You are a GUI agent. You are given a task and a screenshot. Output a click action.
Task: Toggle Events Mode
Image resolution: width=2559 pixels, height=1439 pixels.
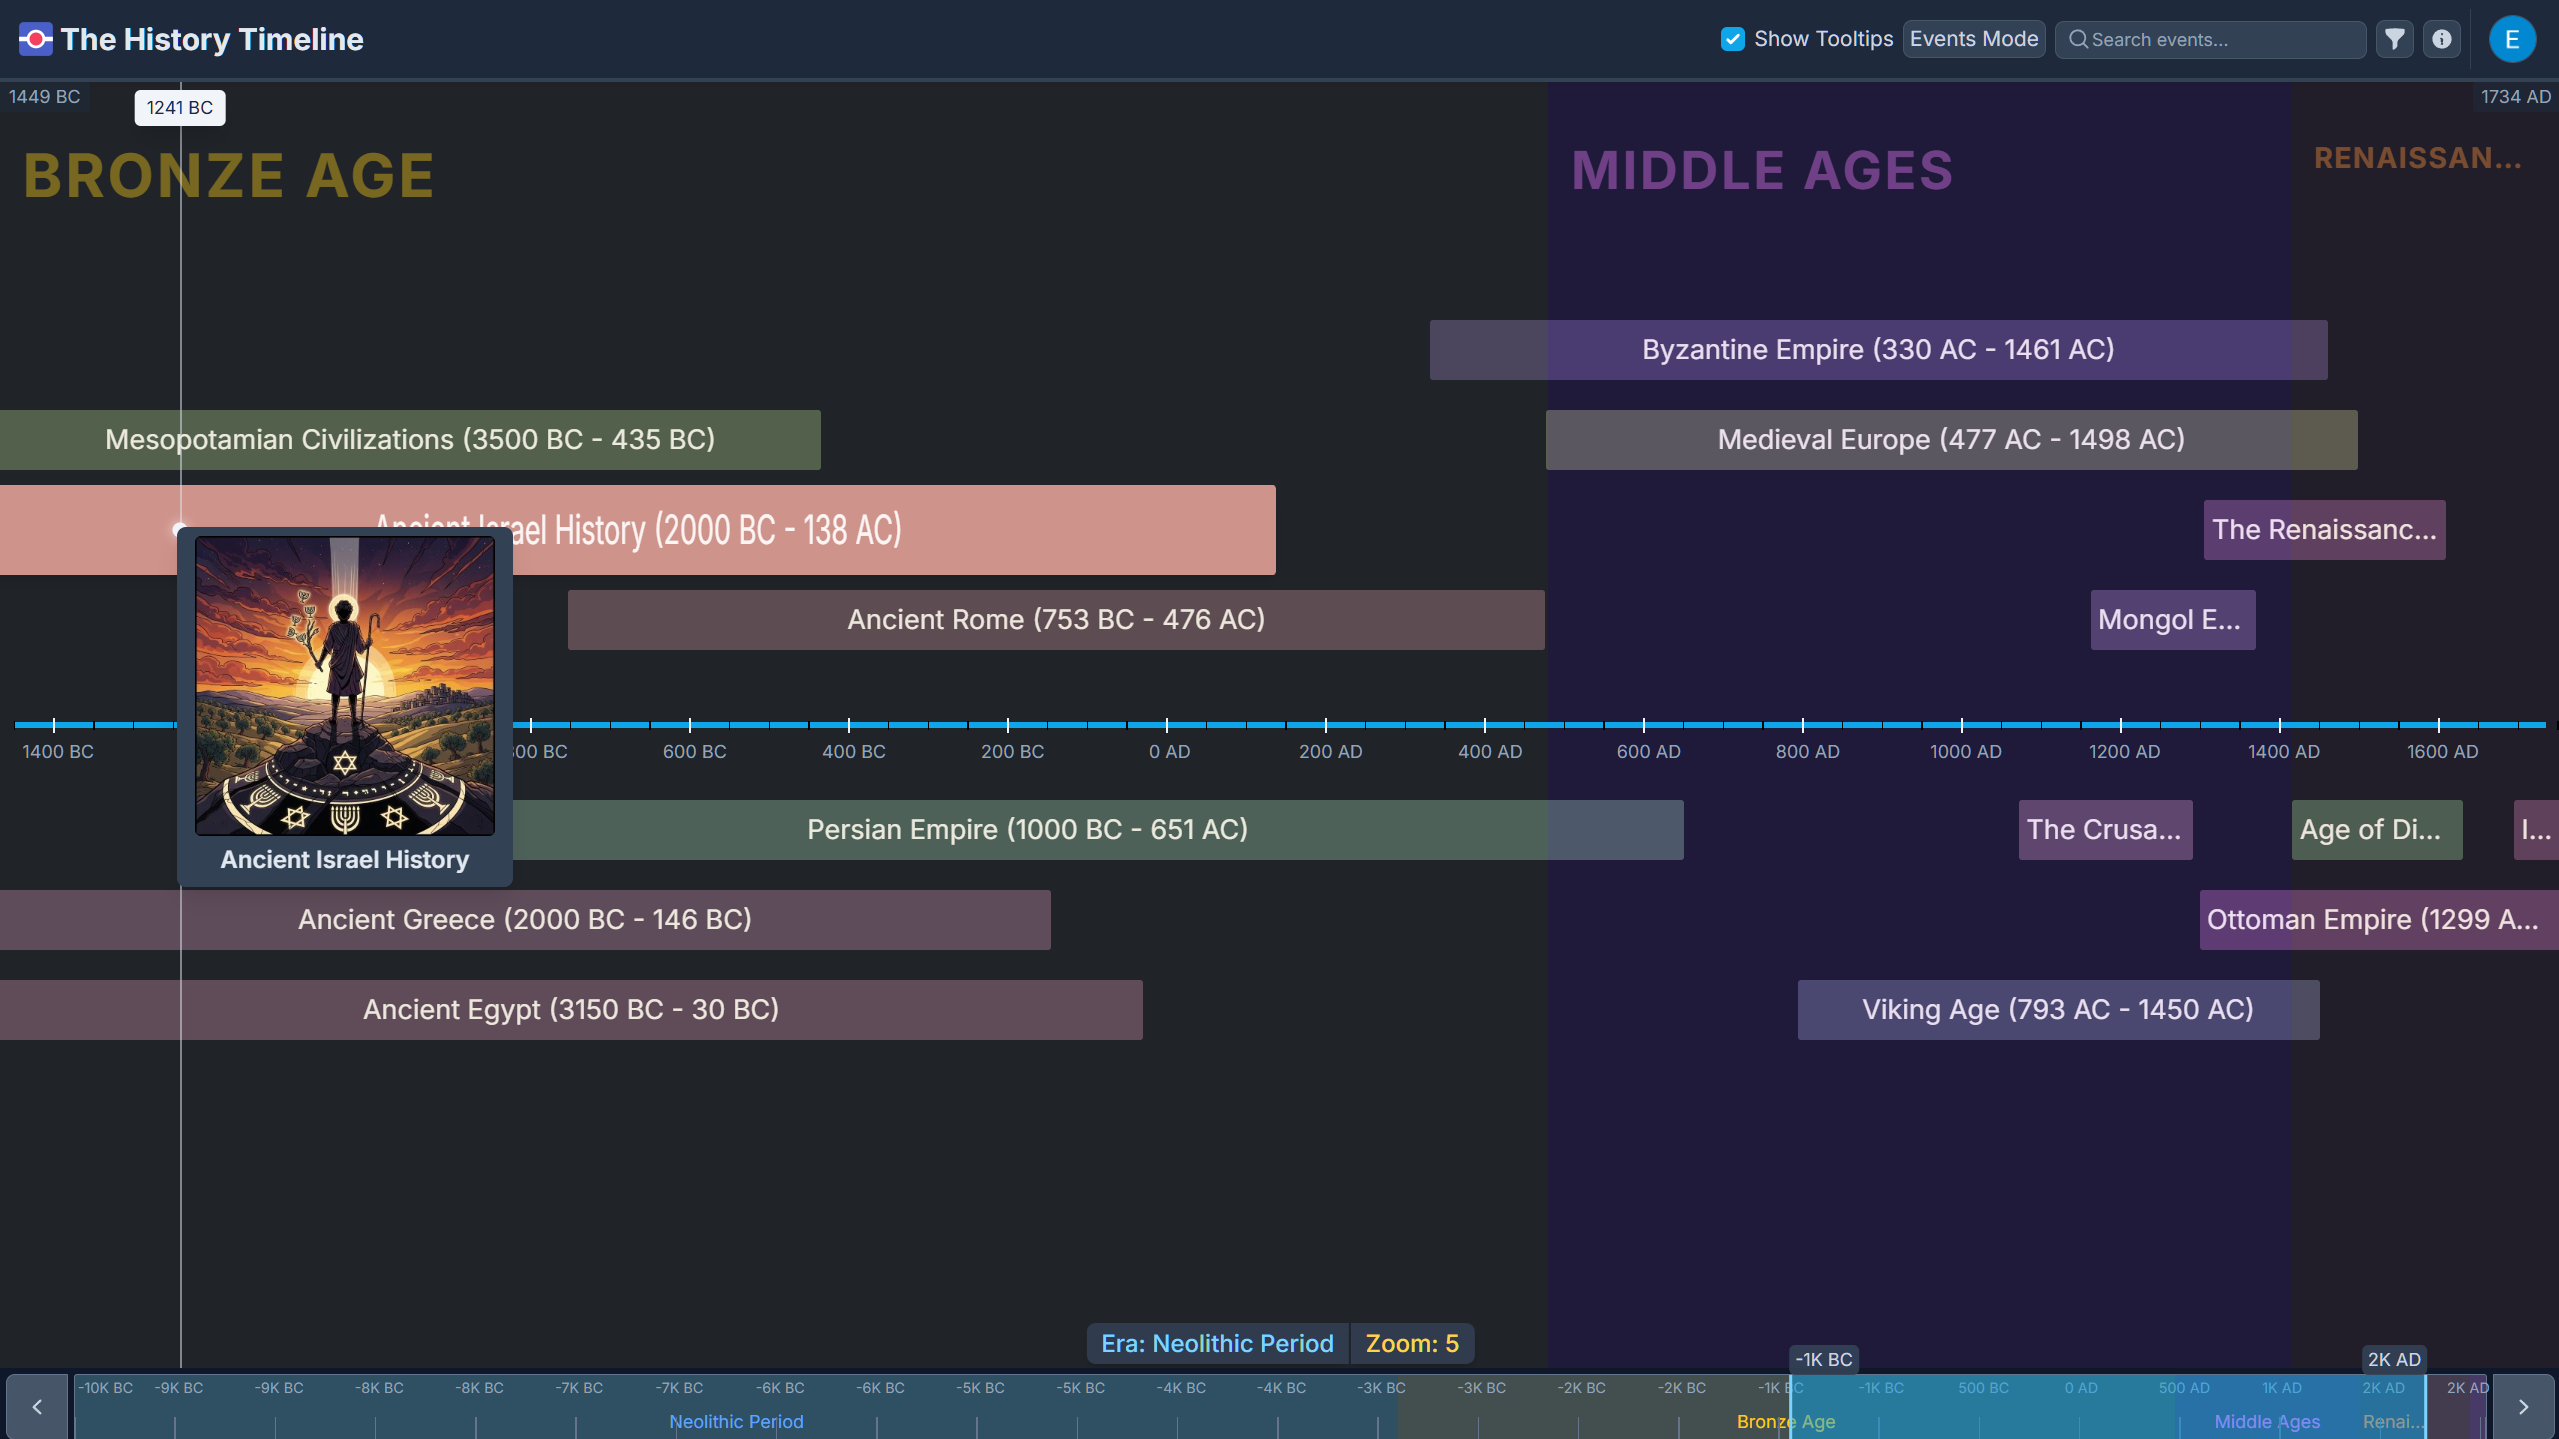[x=1972, y=39]
